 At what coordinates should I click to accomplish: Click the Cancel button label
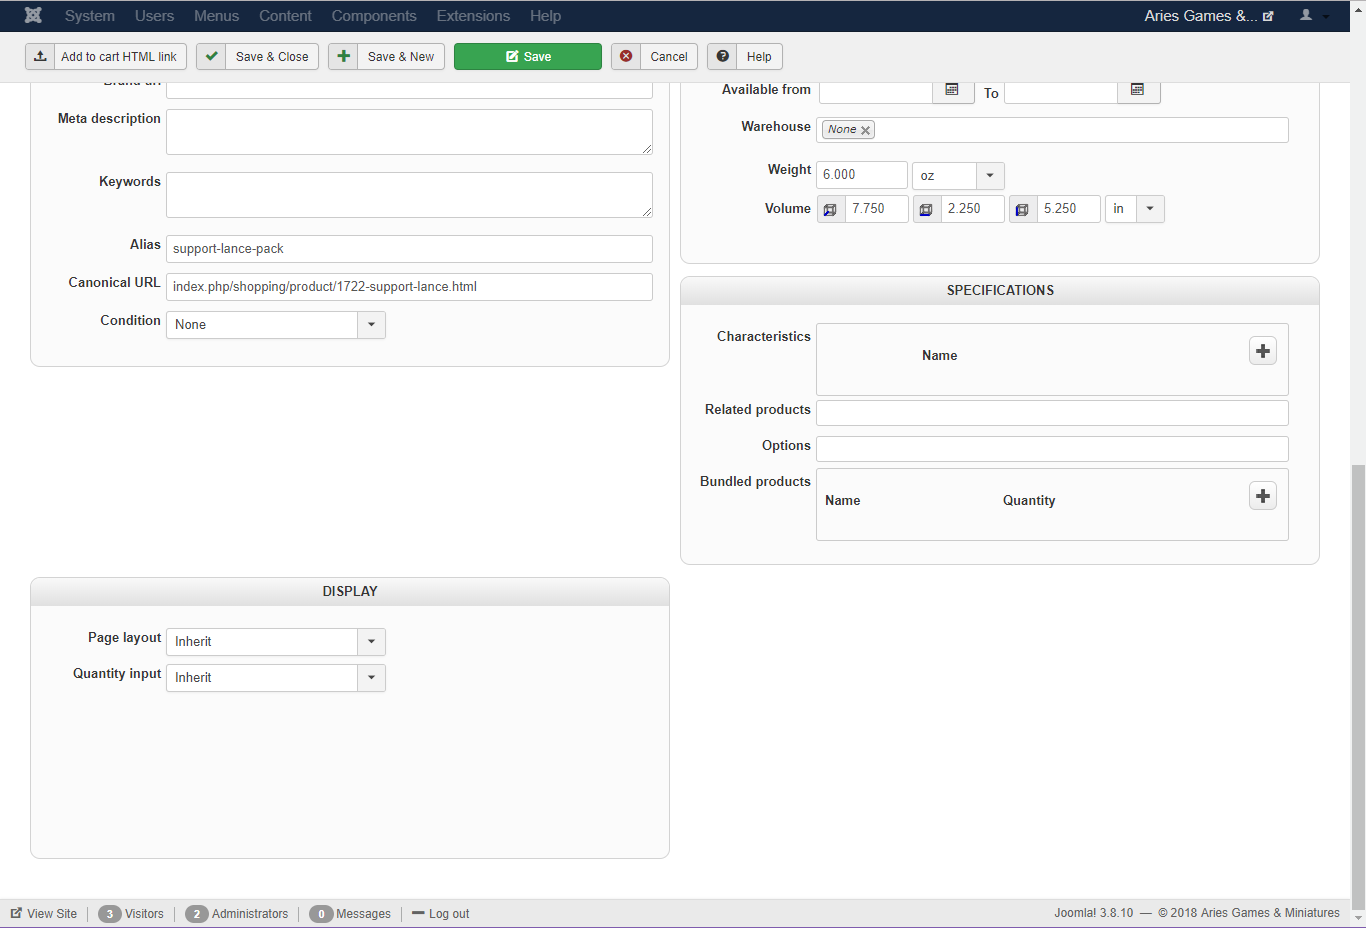669,57
